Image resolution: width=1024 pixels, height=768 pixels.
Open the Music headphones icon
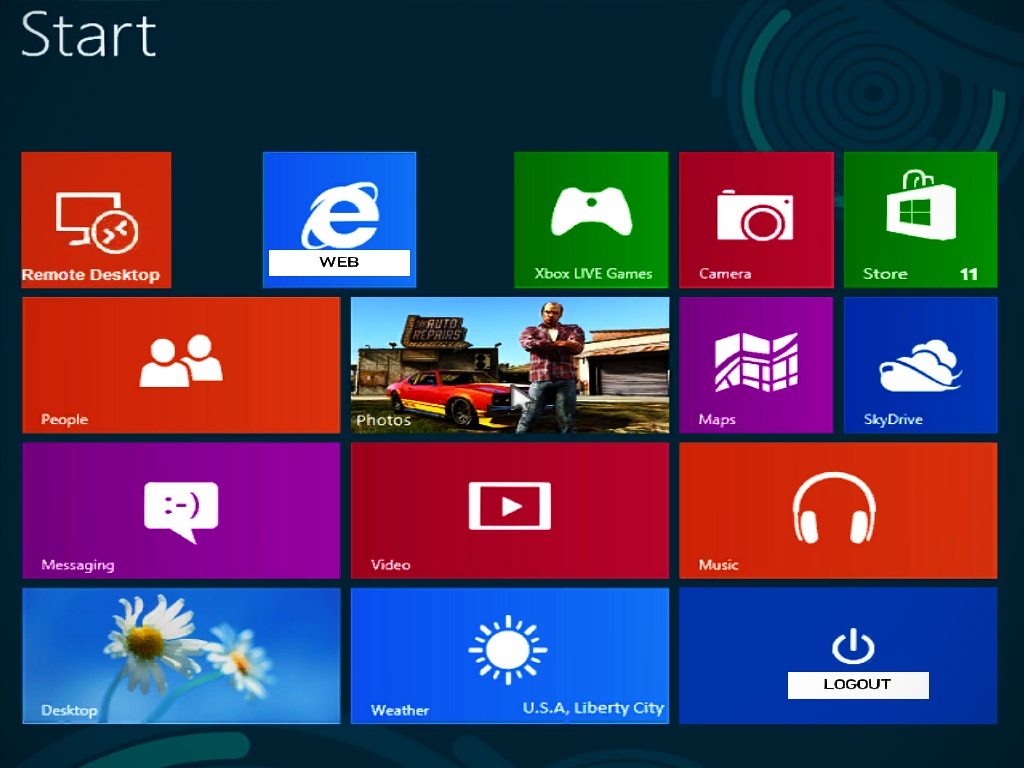[x=834, y=507]
